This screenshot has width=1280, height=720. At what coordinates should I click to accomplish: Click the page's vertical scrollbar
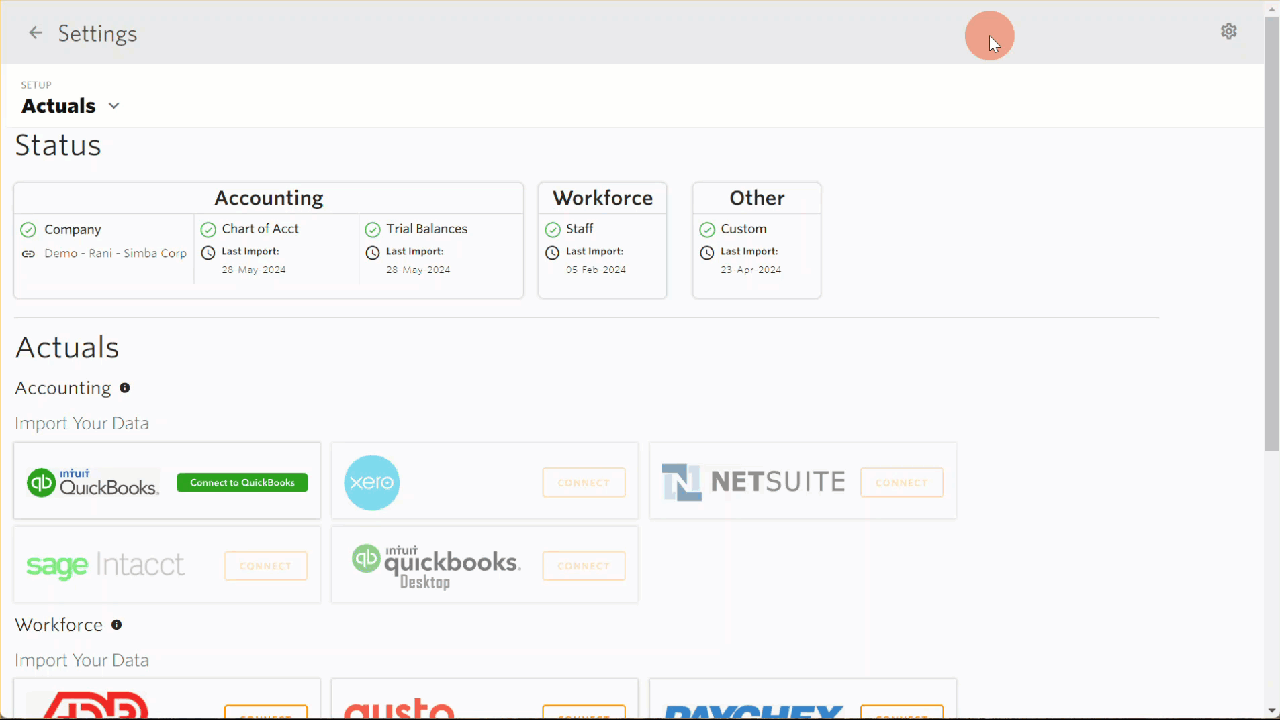pos(1272,235)
